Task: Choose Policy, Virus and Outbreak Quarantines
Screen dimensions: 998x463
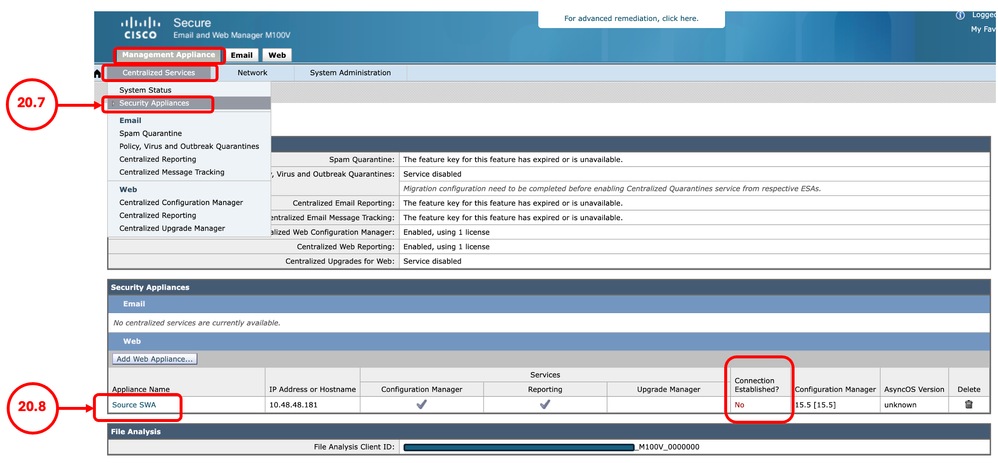Action: click(189, 146)
